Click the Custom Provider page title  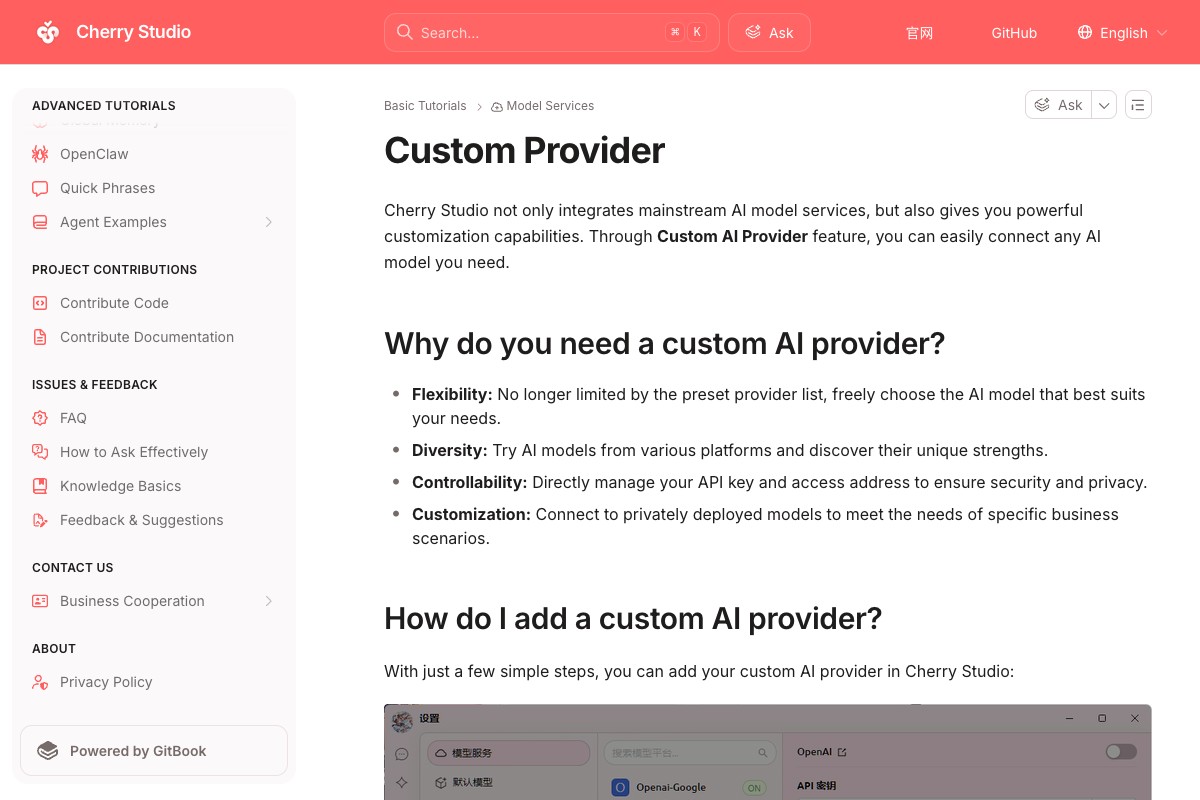click(524, 150)
